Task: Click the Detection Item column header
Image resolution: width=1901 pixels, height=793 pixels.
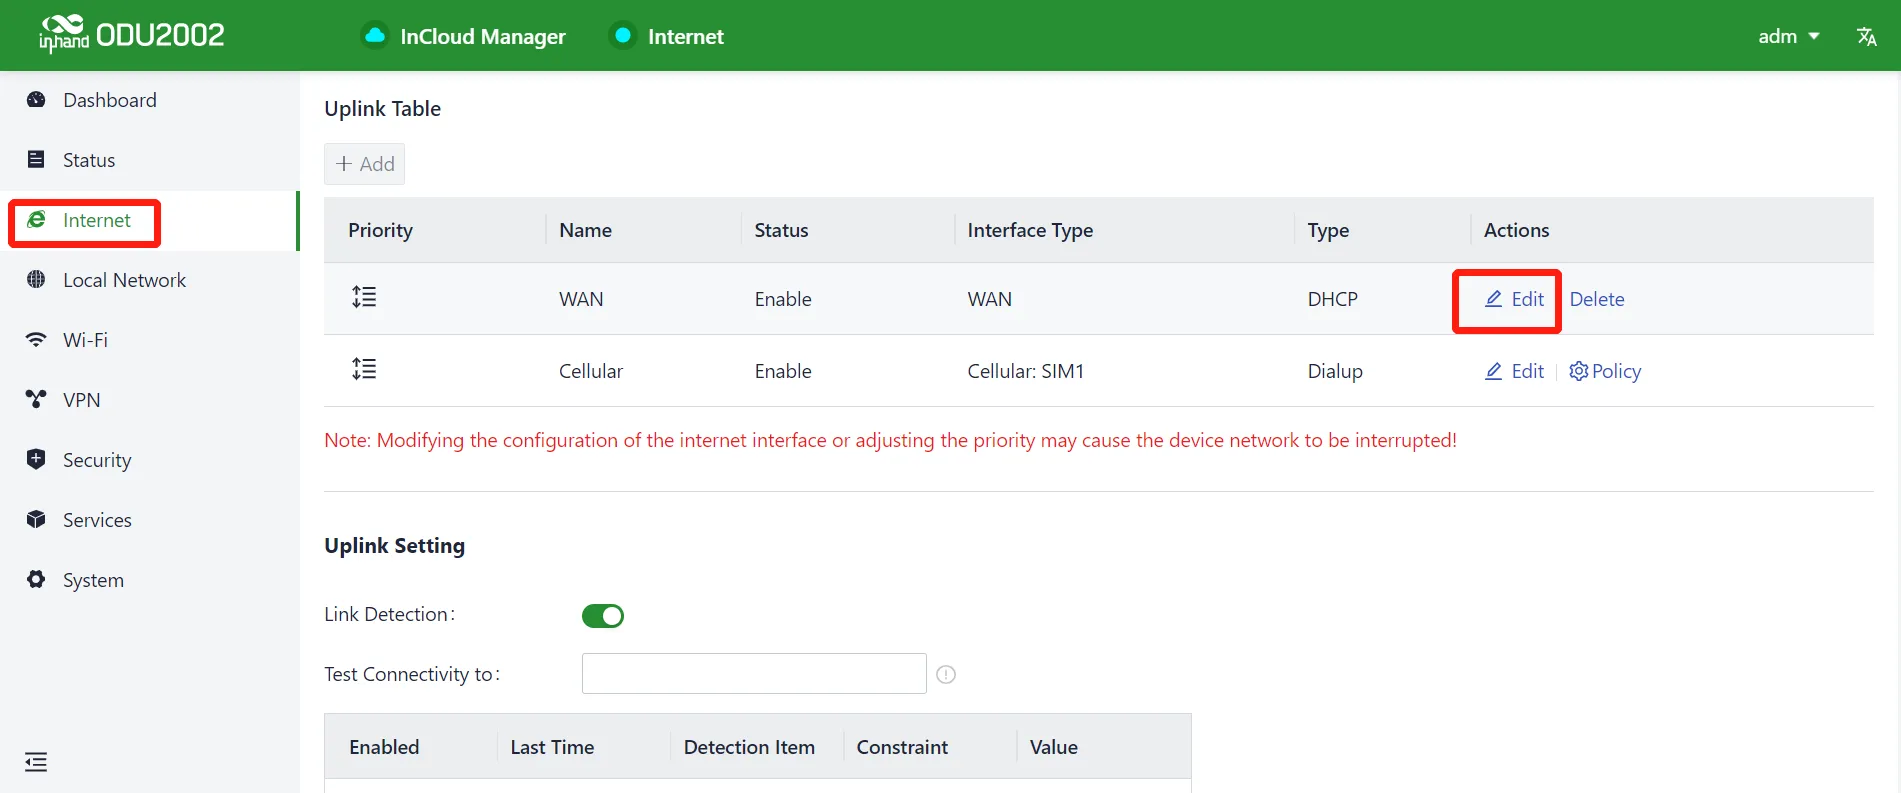Action: click(749, 747)
